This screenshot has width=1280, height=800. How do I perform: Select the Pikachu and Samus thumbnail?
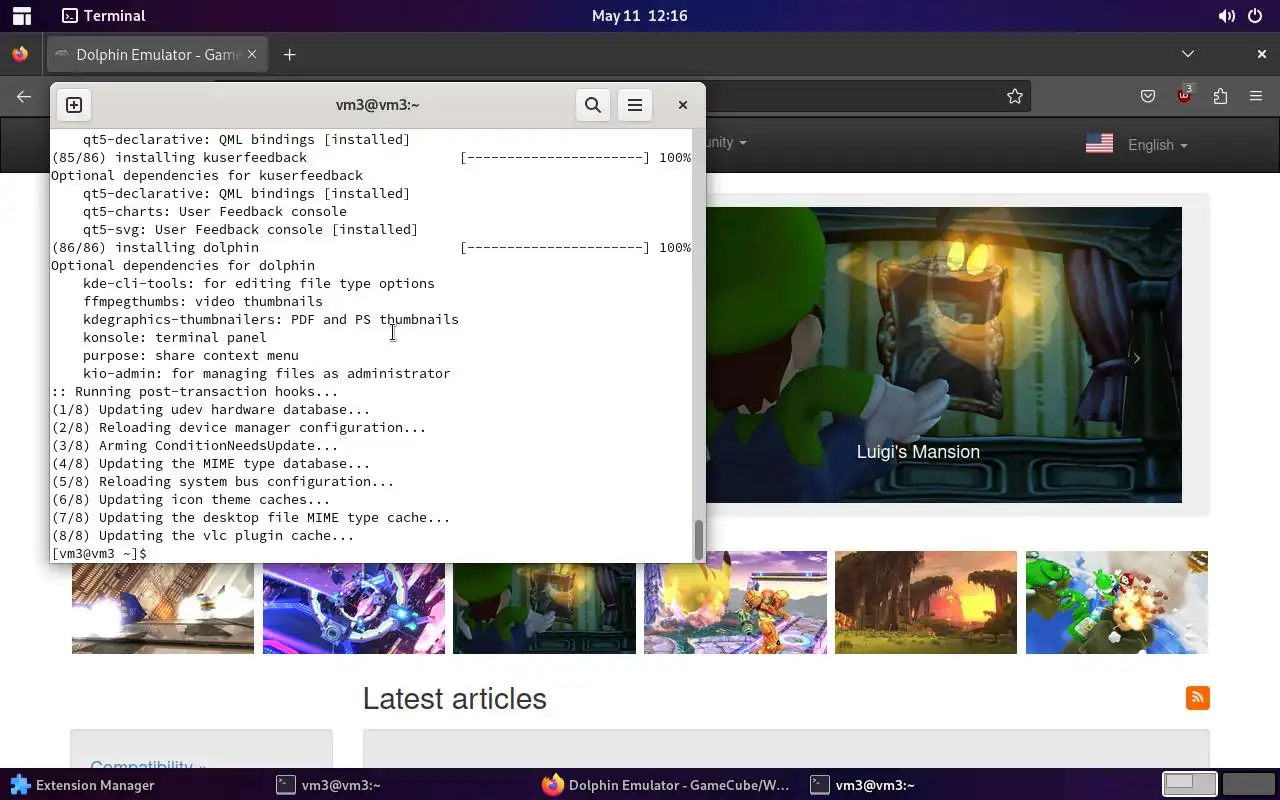[735, 602]
